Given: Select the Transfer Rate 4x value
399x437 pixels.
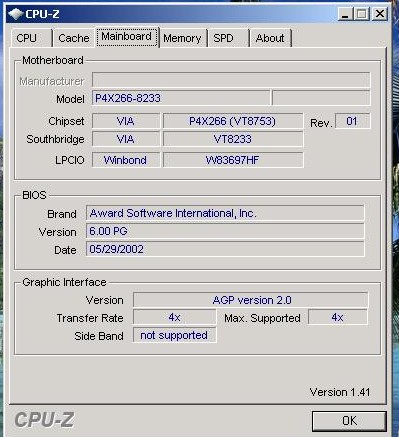Looking at the screenshot, I should coord(175,317).
